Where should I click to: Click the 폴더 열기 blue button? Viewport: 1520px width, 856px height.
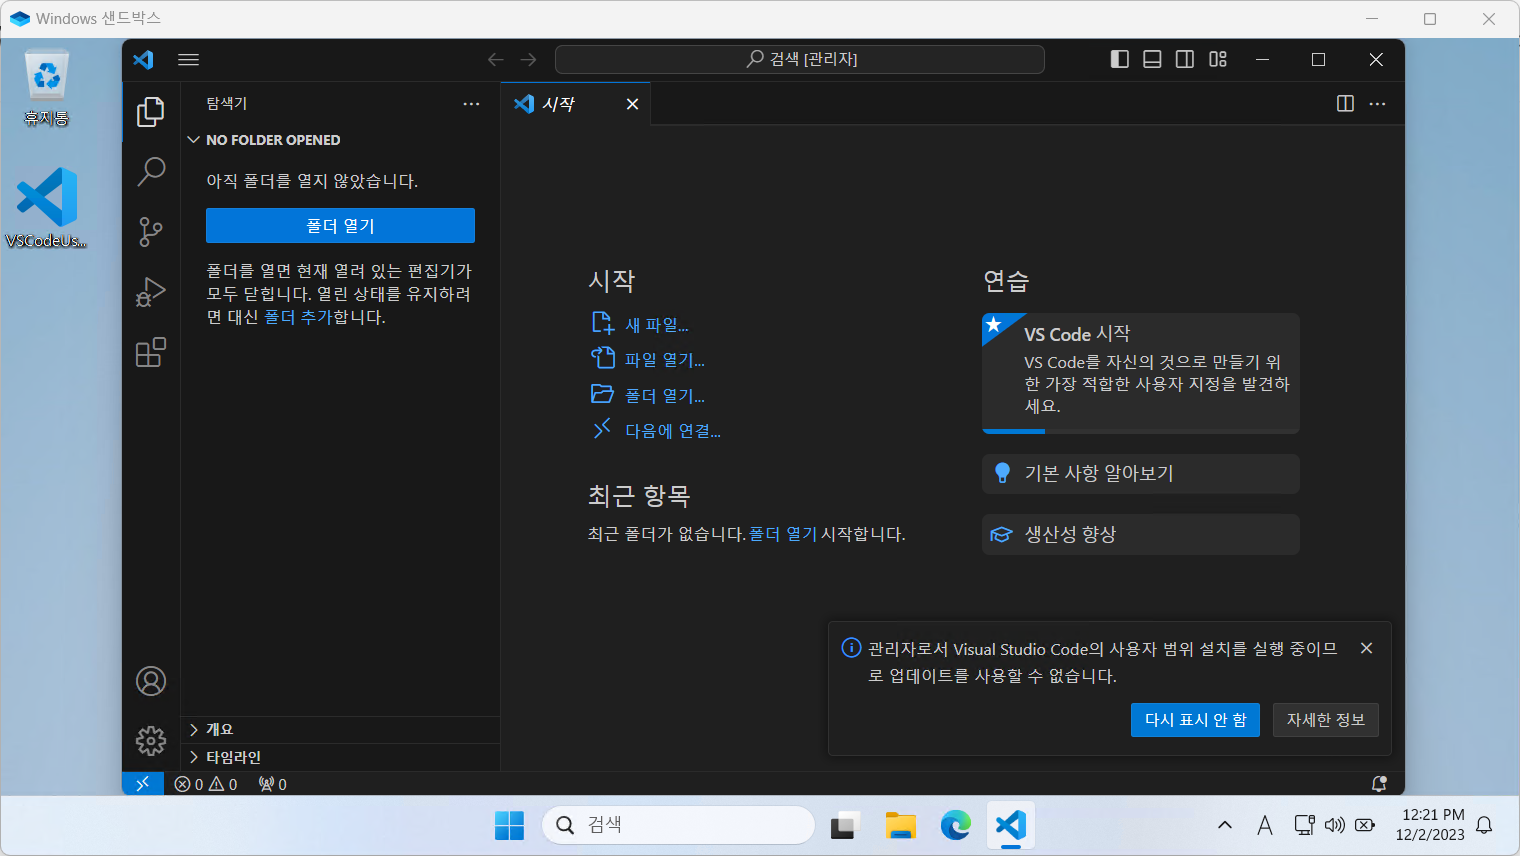tap(340, 226)
